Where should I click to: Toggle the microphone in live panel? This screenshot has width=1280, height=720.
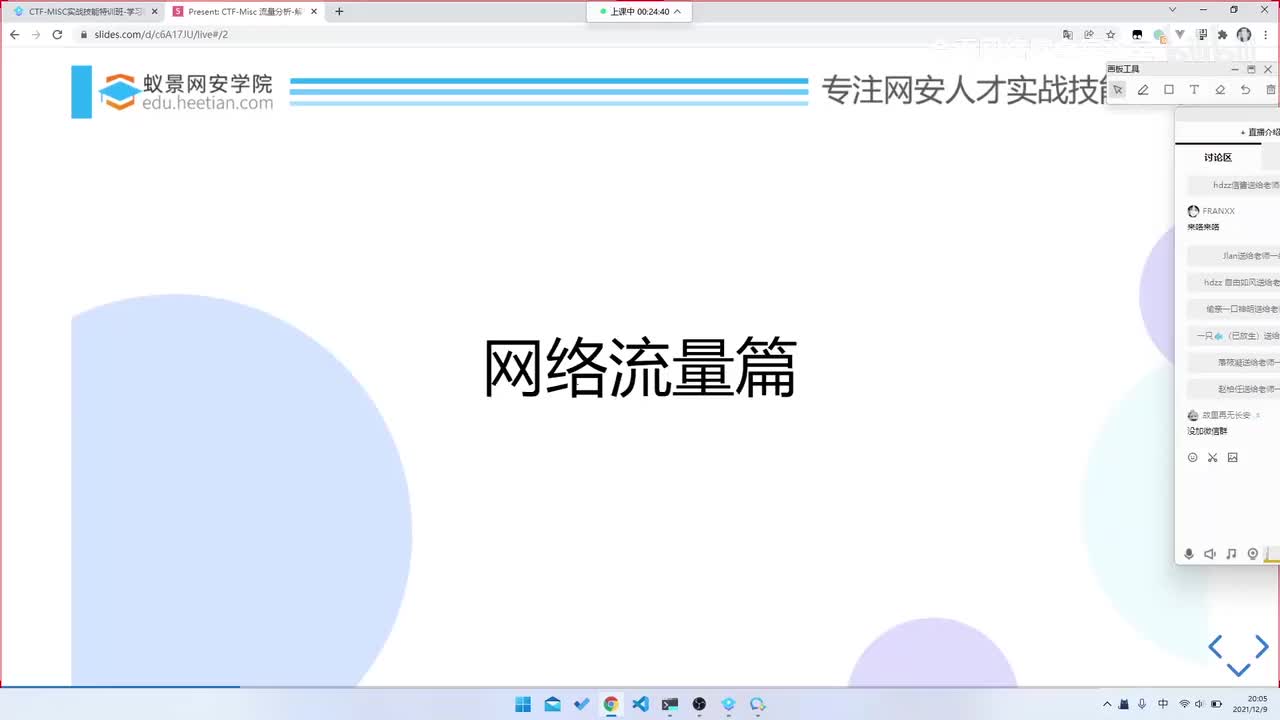1189,554
